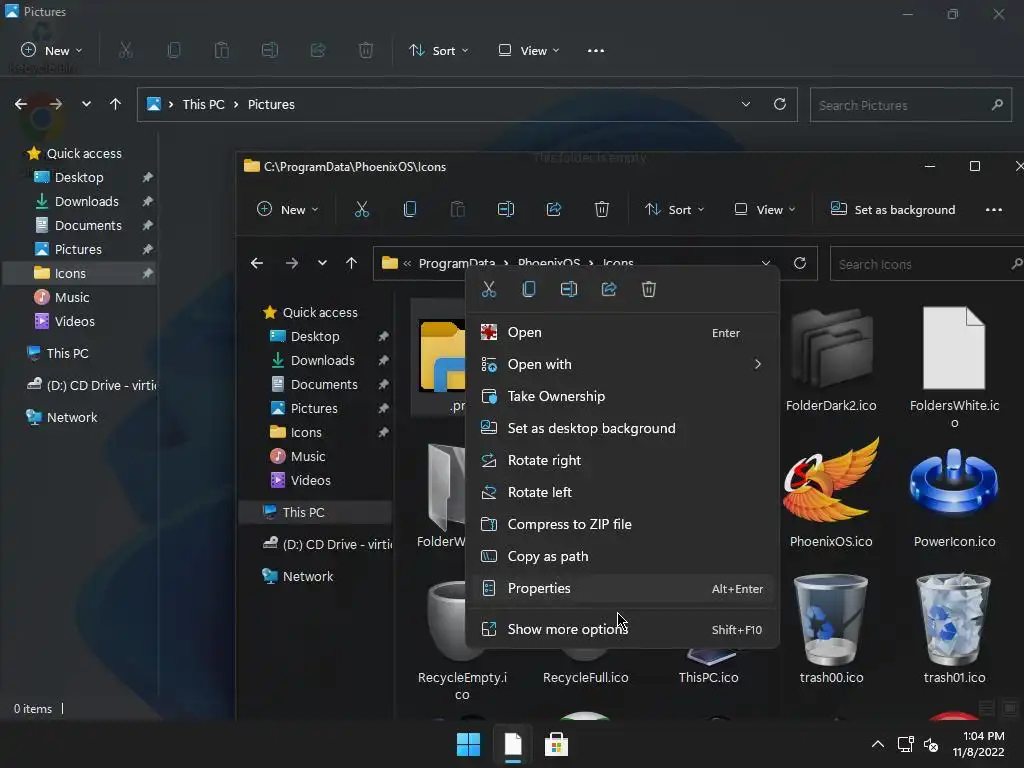1024x768 pixels.
Task: Go back in Pictures window
Action: click(21, 104)
